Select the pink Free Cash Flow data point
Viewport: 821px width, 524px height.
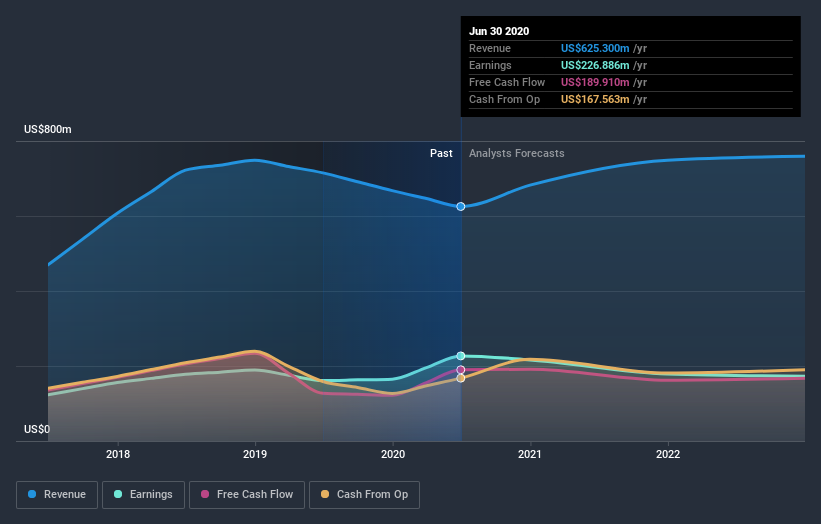tap(461, 370)
